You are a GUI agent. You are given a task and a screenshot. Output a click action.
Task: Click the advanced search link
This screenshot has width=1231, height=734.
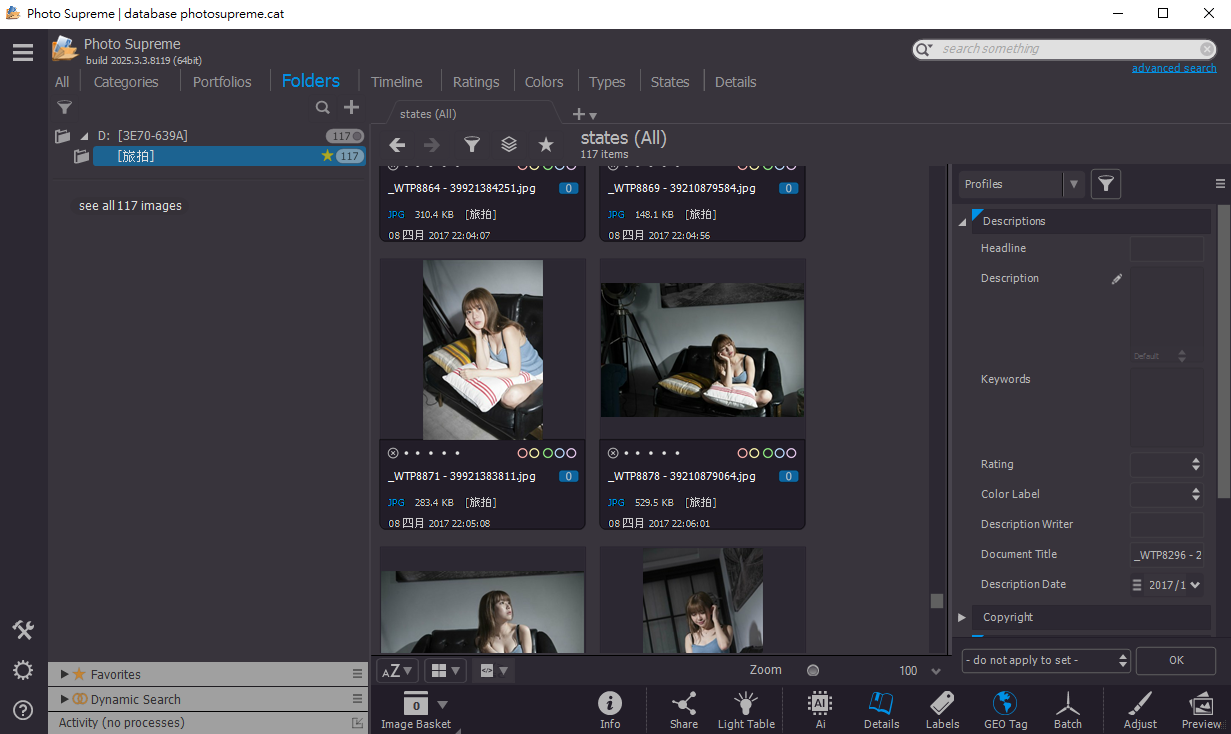coord(1174,68)
